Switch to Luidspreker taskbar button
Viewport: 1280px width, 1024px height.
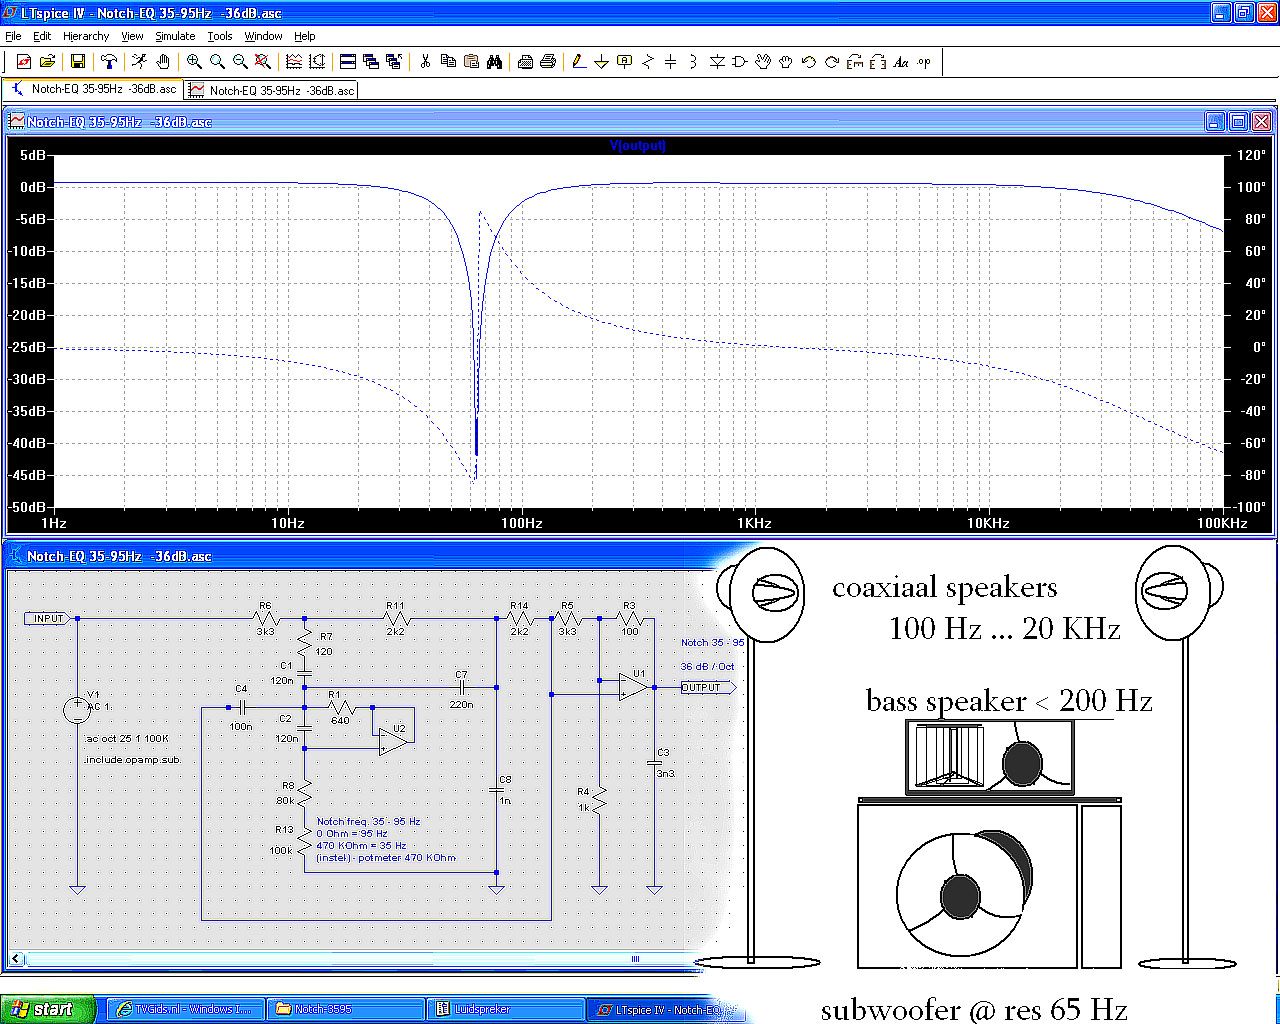[505, 1010]
